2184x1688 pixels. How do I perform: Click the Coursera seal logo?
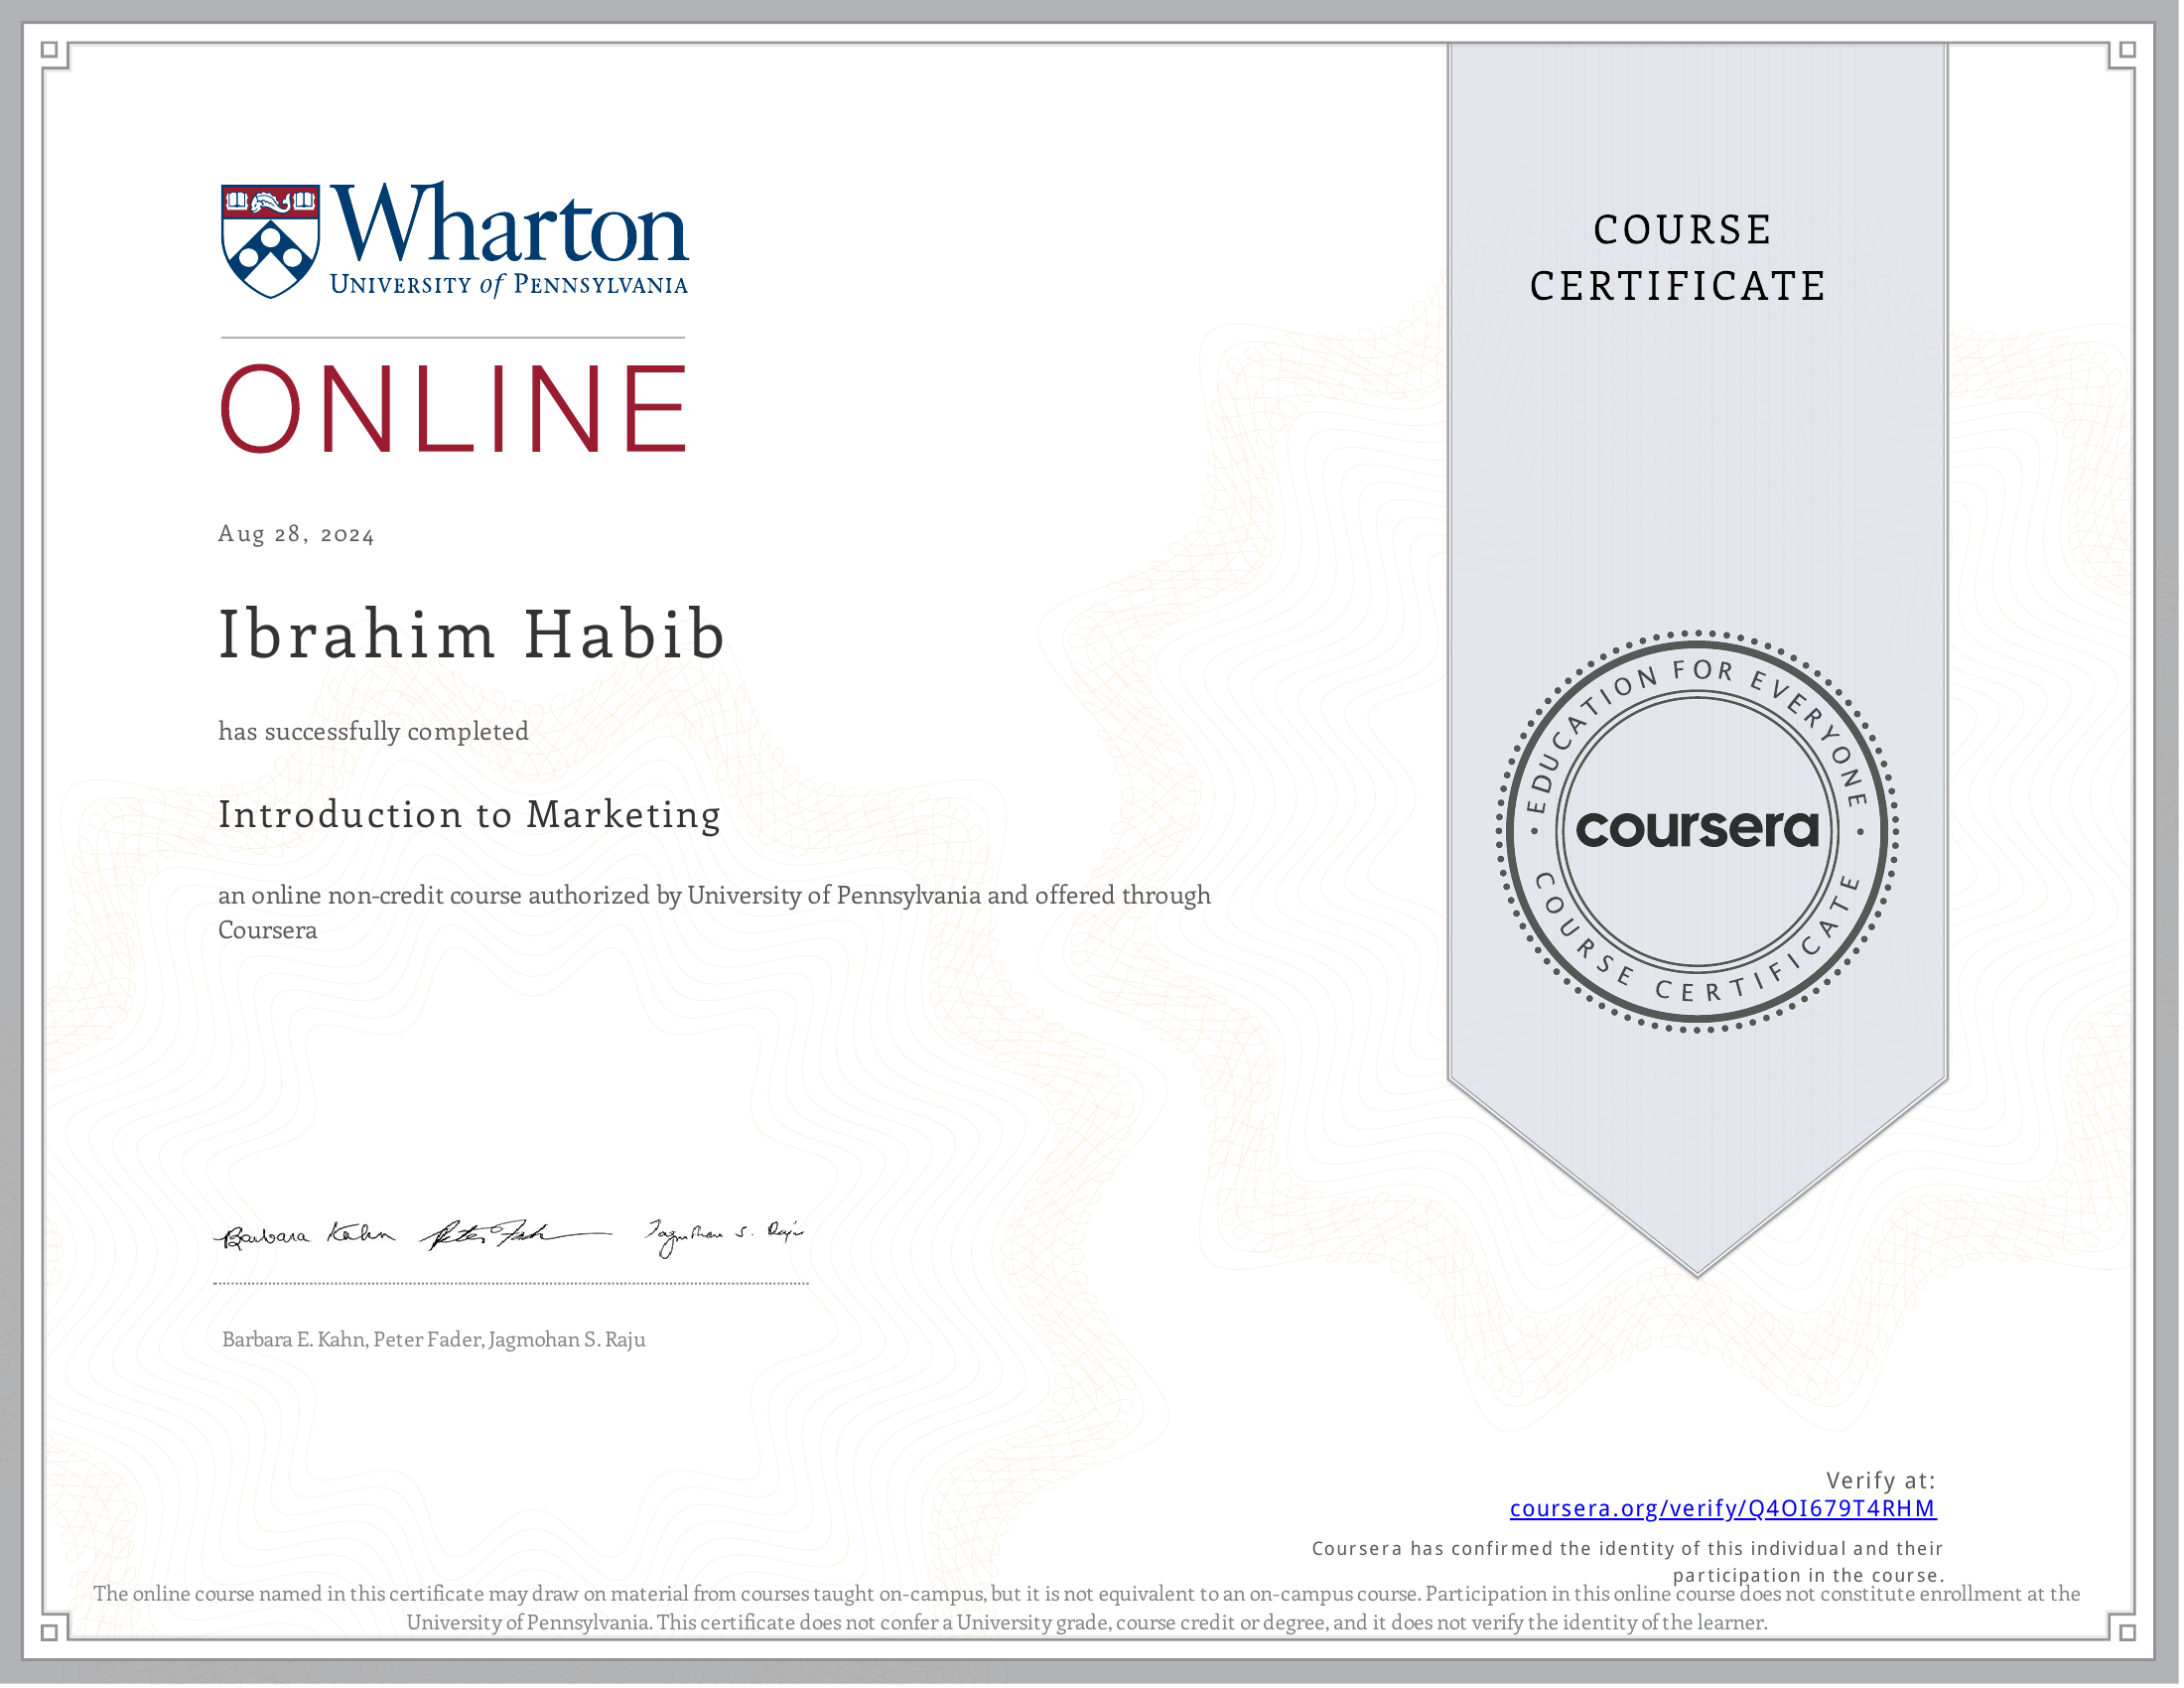coord(1699,831)
